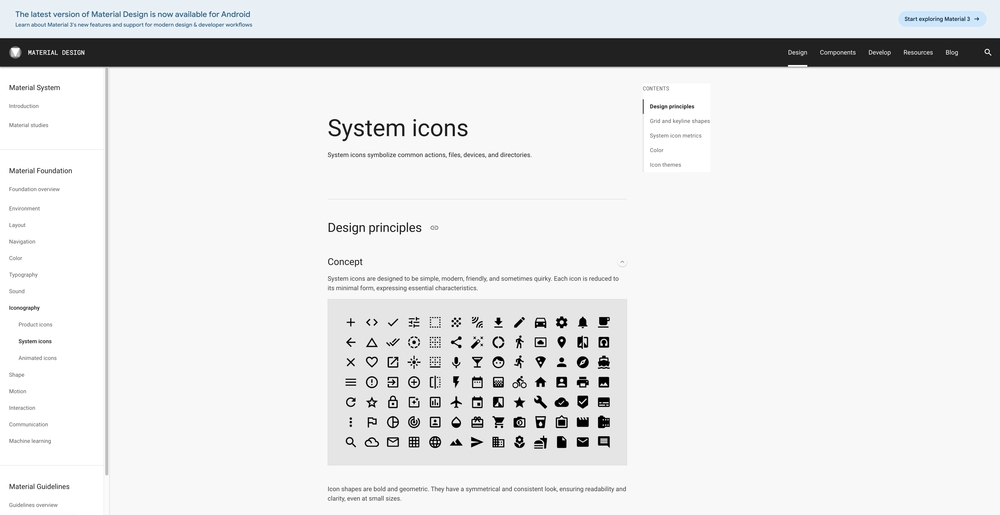Click the notification bell icon in the grid
Screen dimensions: 1000x515
pyautogui.click(x=582, y=323)
